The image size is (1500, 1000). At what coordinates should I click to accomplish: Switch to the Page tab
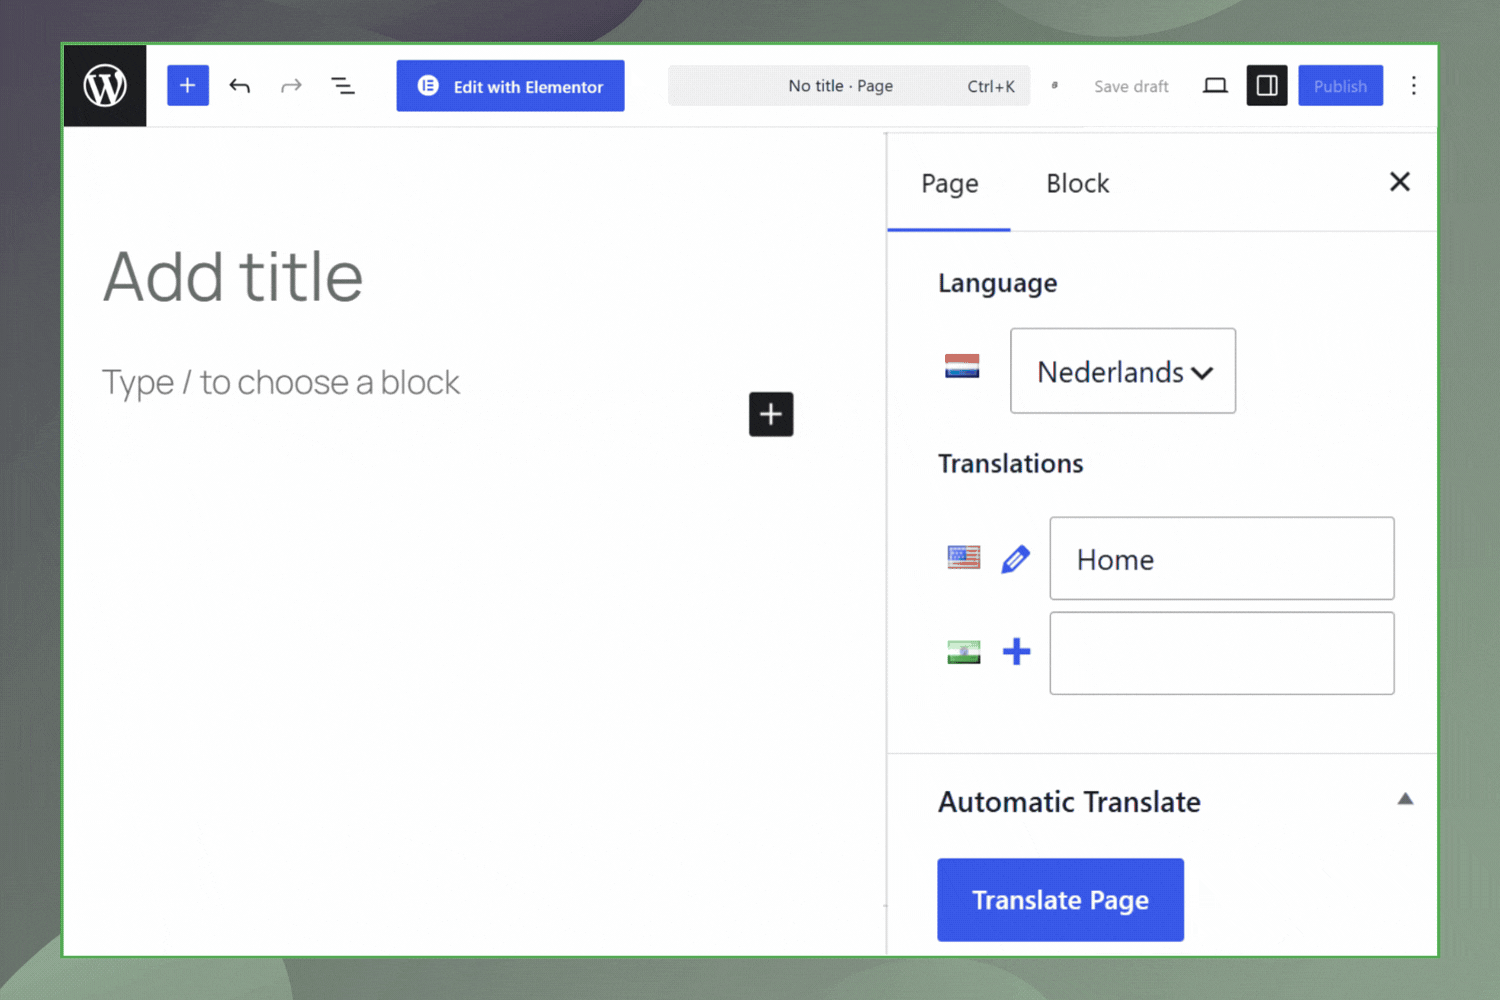tap(949, 184)
